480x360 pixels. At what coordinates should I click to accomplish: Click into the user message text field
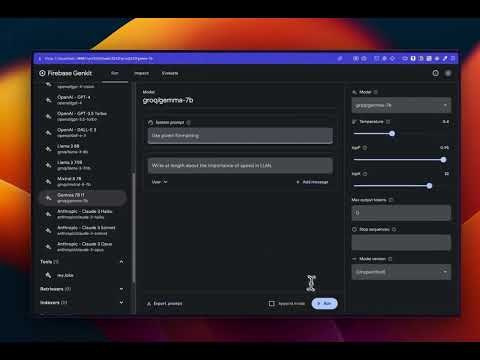click(x=240, y=166)
